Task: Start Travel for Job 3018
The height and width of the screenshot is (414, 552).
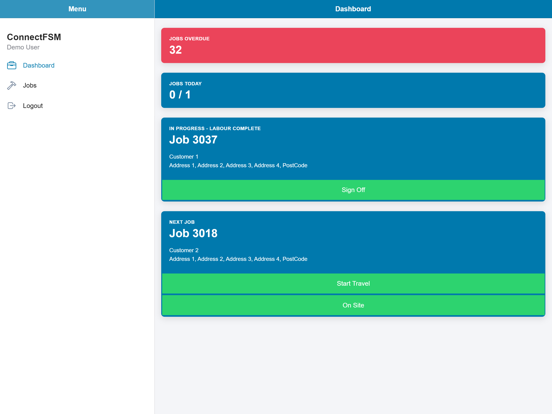Action: point(353,283)
